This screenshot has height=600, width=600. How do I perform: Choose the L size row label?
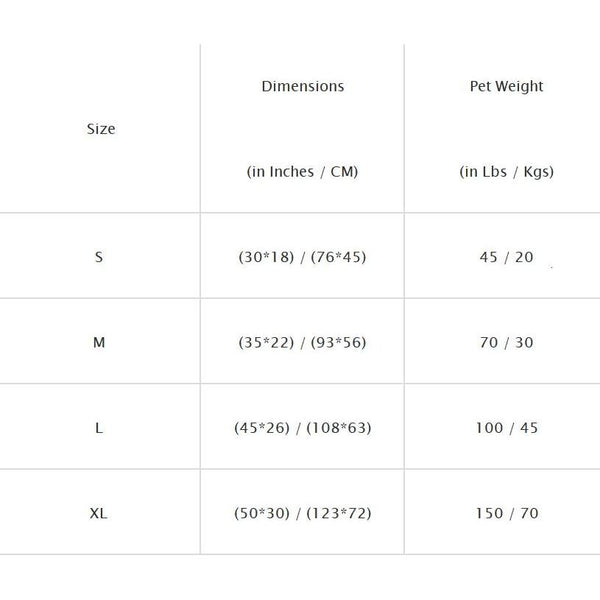point(99,428)
